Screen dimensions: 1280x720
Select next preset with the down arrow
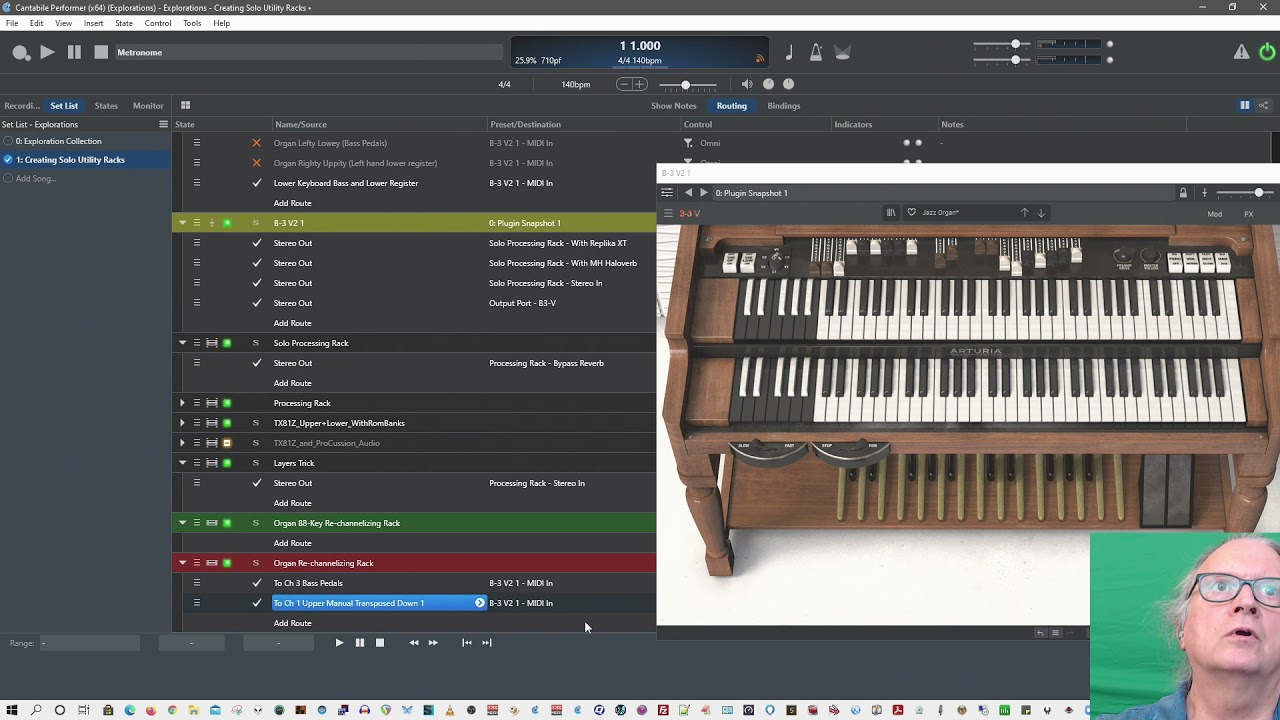(1041, 213)
